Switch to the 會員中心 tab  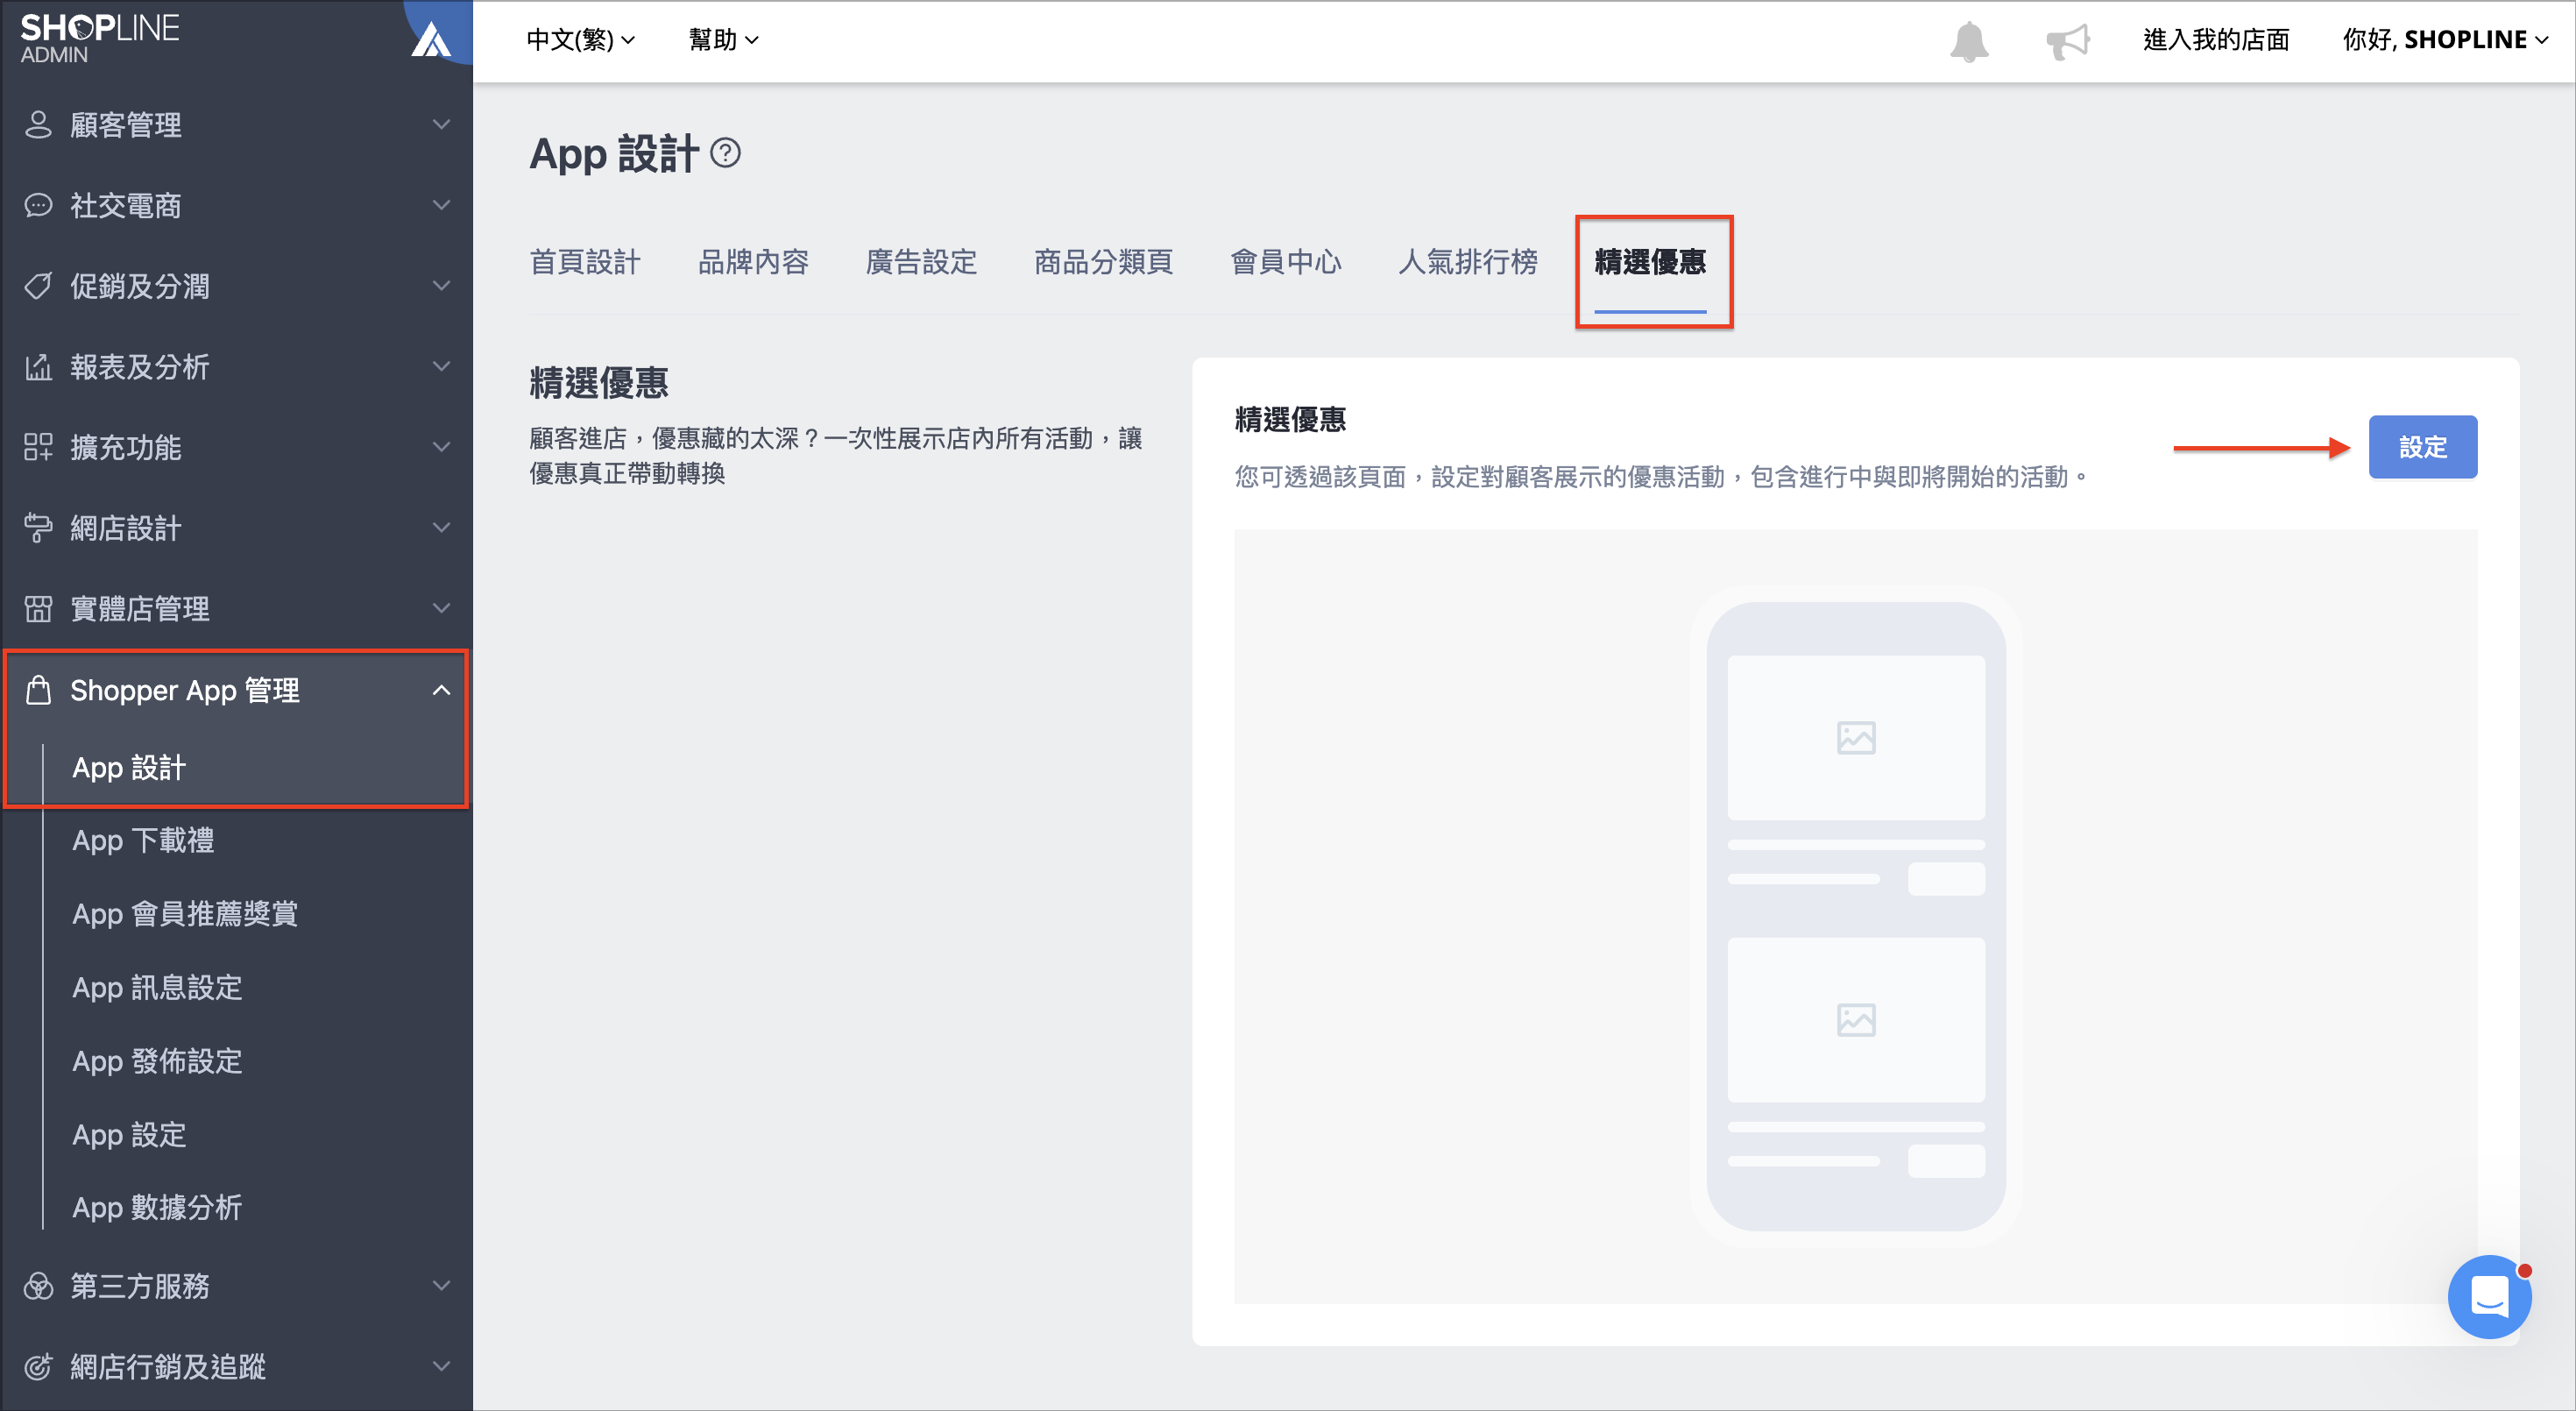coord(1285,262)
